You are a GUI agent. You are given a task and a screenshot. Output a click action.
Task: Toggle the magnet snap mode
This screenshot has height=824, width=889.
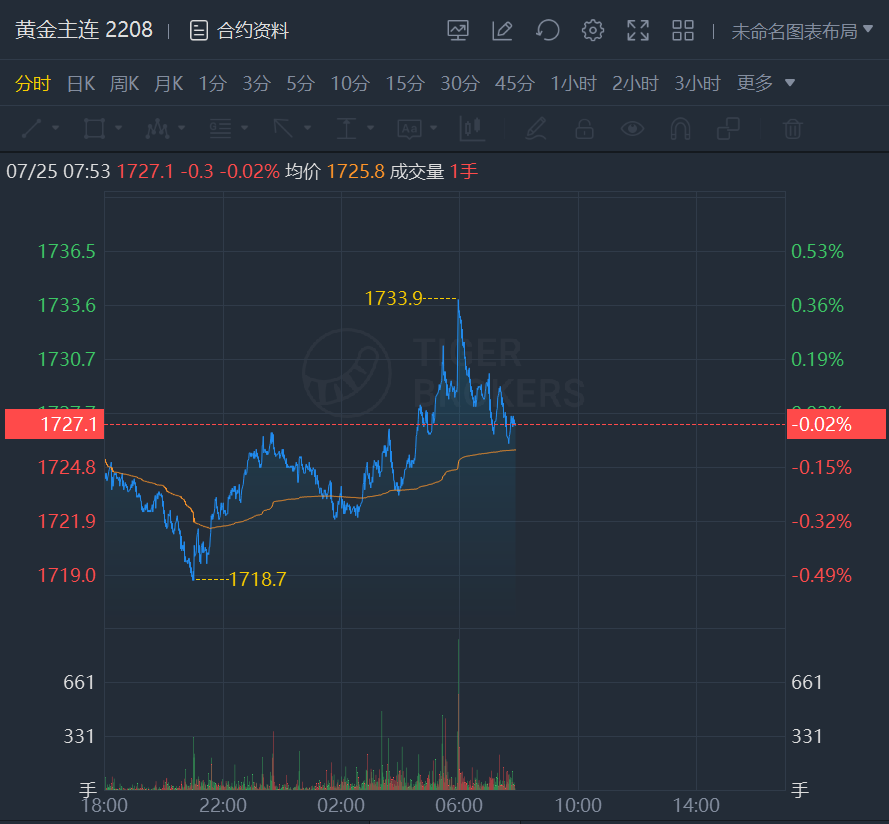680,128
